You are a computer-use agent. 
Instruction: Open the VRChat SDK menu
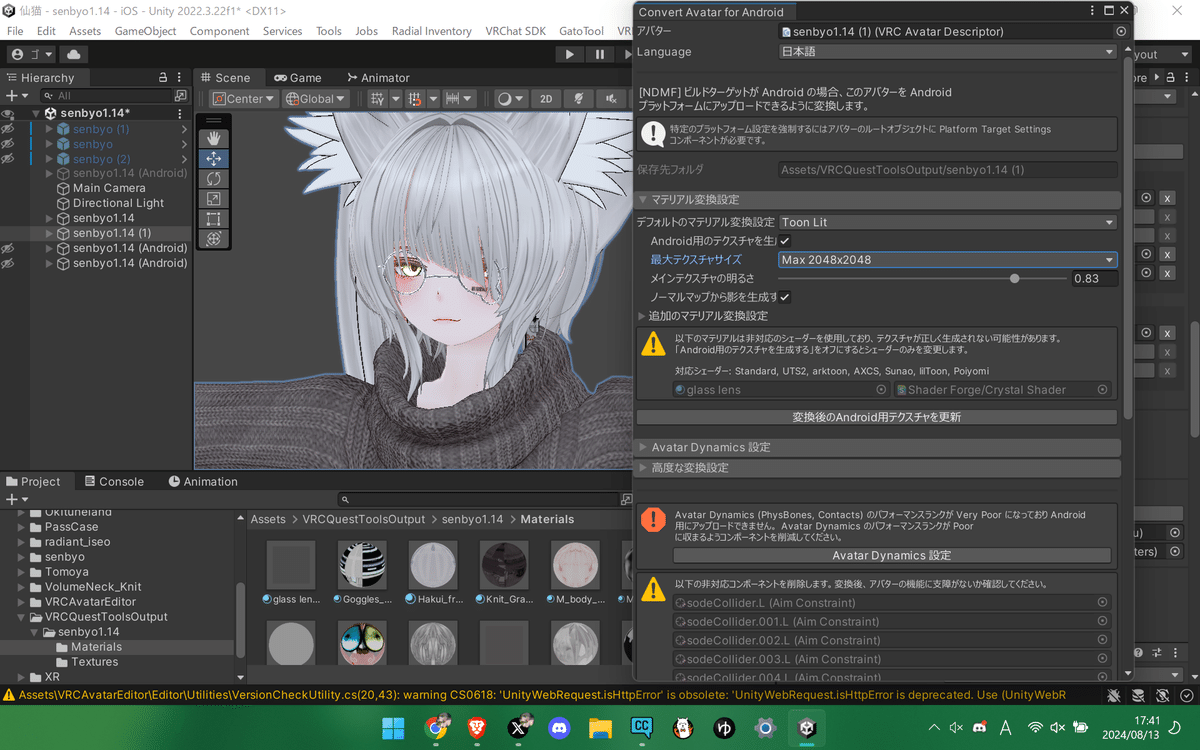[x=515, y=31]
